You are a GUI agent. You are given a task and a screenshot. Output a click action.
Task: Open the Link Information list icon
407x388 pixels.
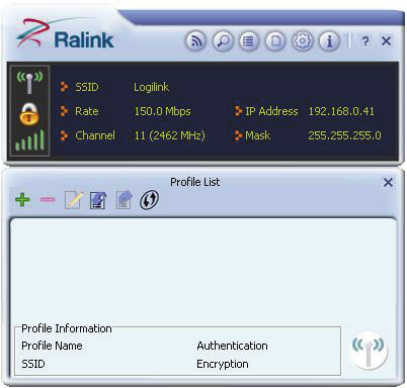[249, 41]
